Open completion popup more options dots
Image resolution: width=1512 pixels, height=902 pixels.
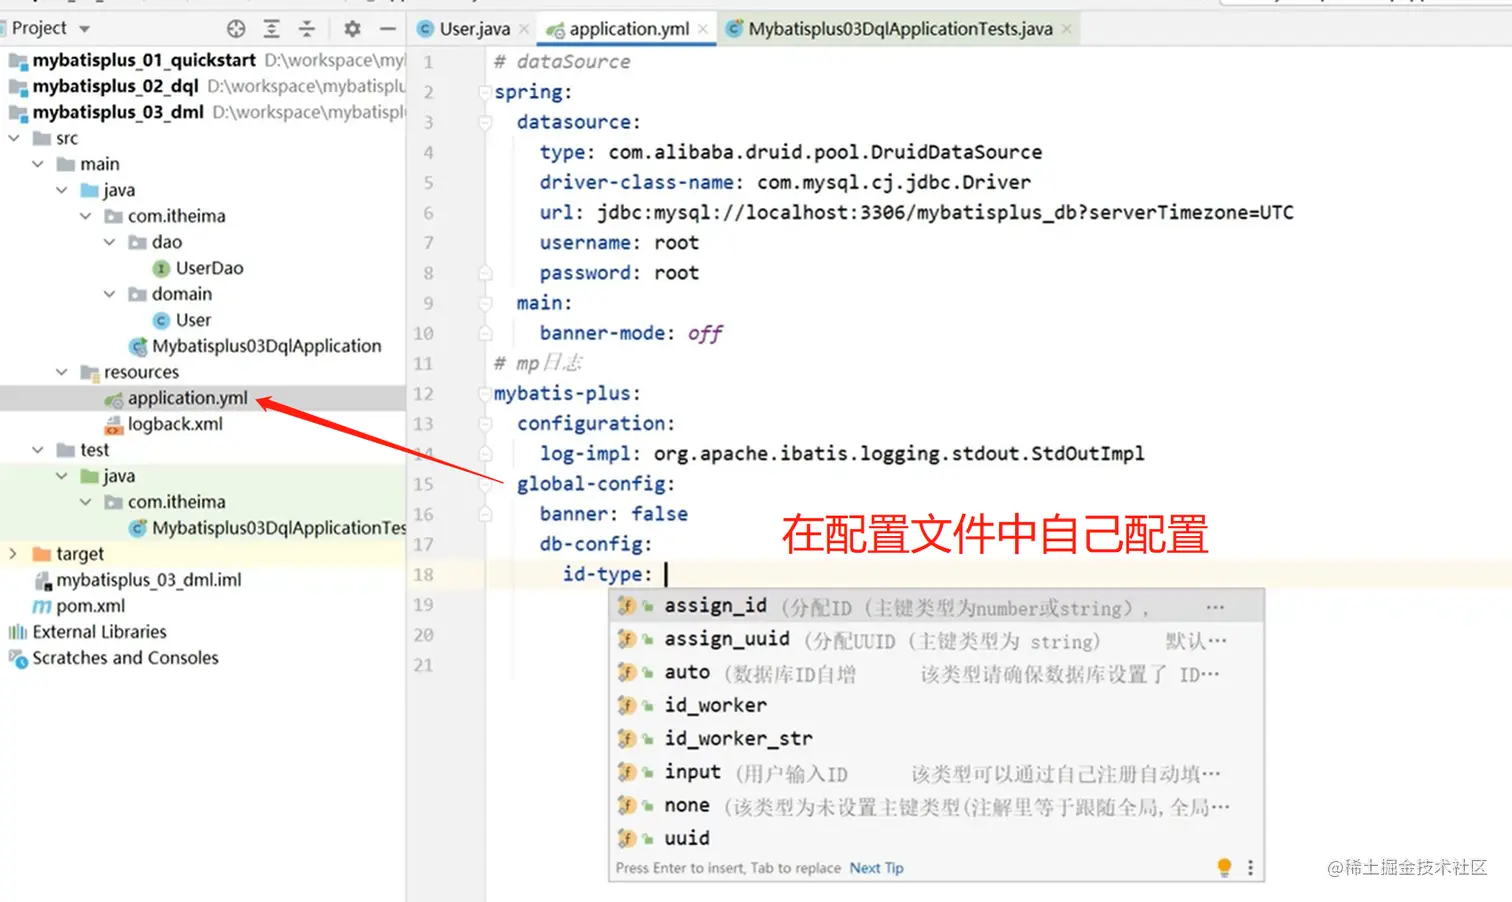tap(1250, 868)
